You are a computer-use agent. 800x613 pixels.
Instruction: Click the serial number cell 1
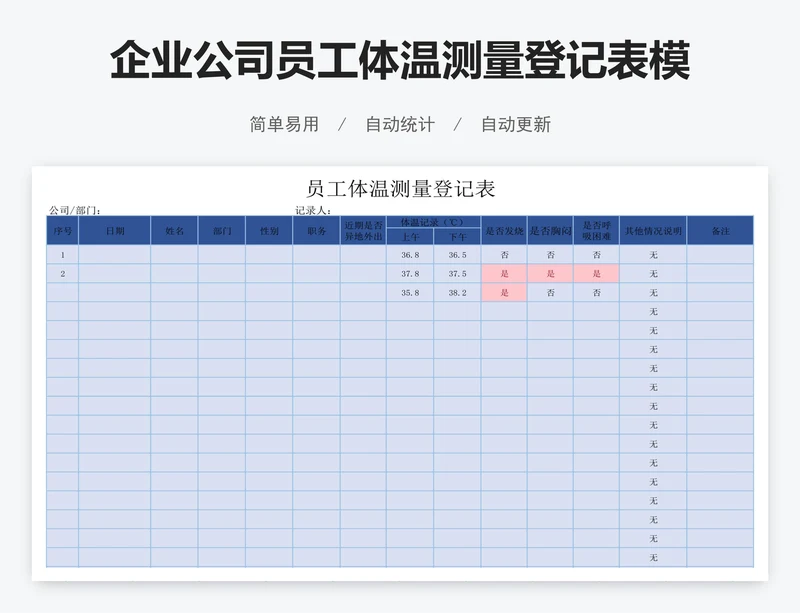(62, 255)
